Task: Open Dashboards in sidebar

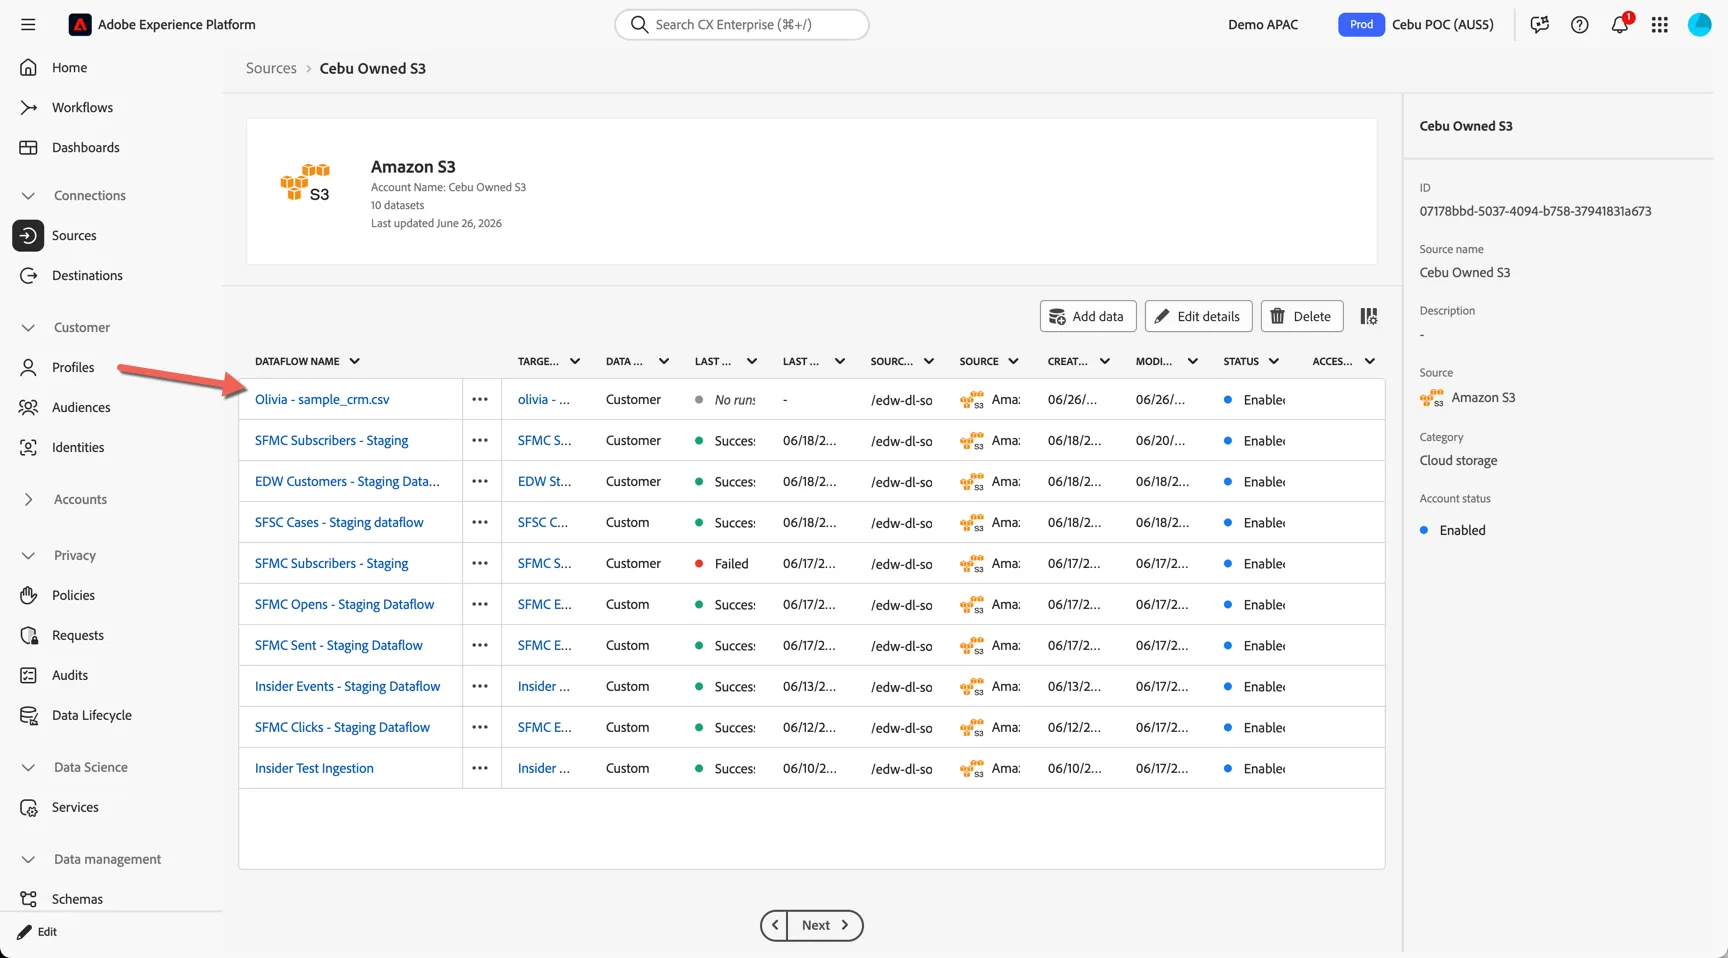Action: pos(85,147)
